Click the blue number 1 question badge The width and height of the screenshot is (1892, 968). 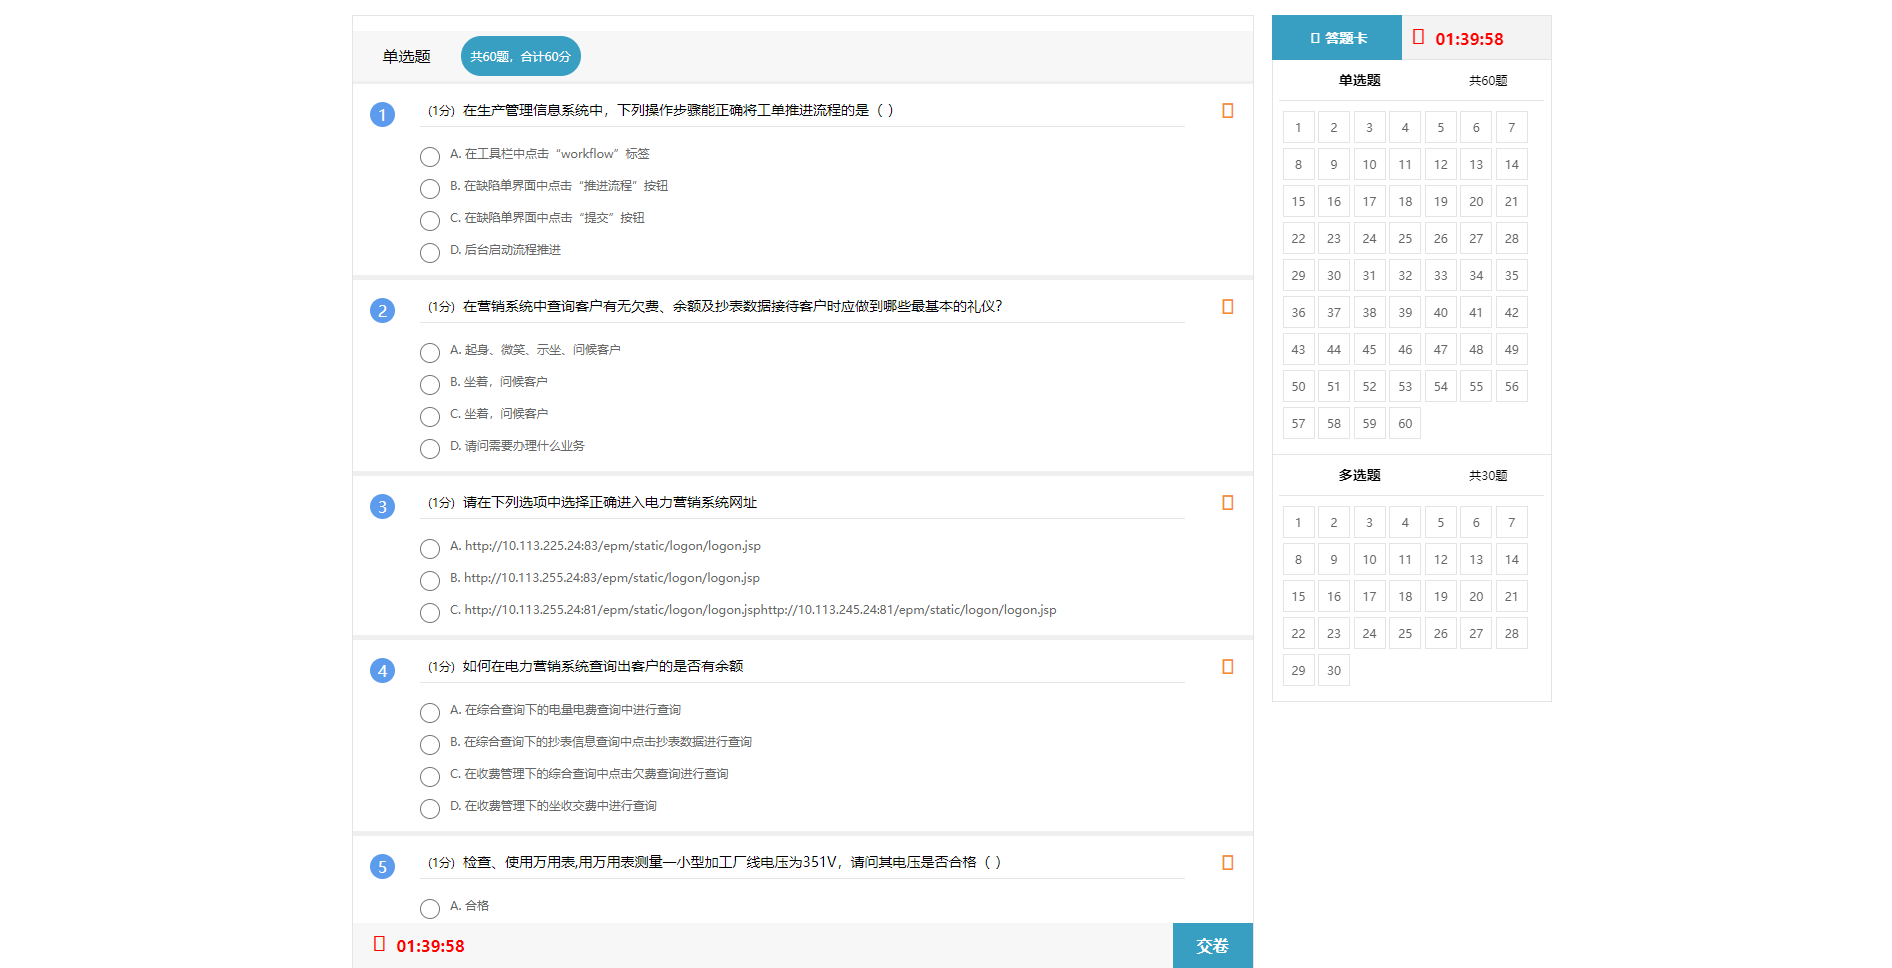[x=382, y=115]
